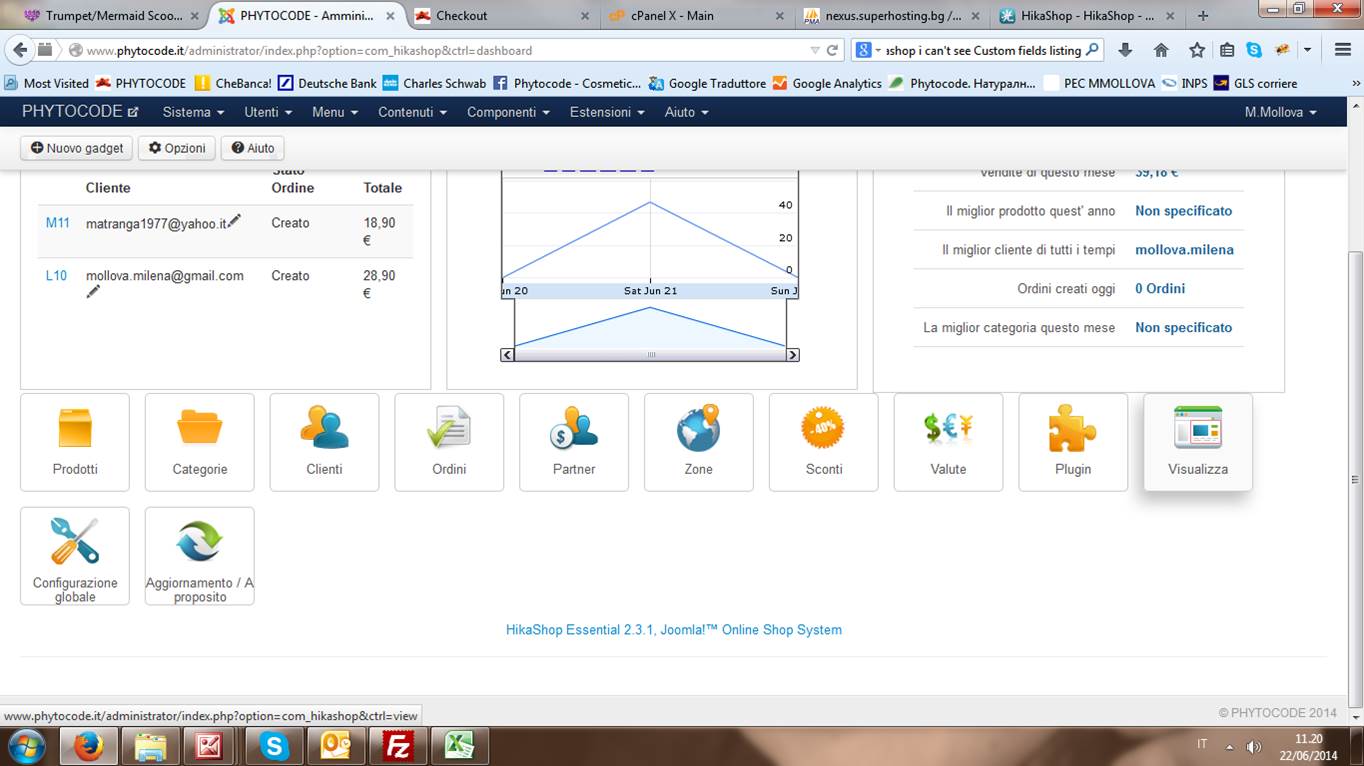The height and width of the screenshot is (766, 1364).
Task: Open Skype from the taskbar
Action: [x=273, y=746]
